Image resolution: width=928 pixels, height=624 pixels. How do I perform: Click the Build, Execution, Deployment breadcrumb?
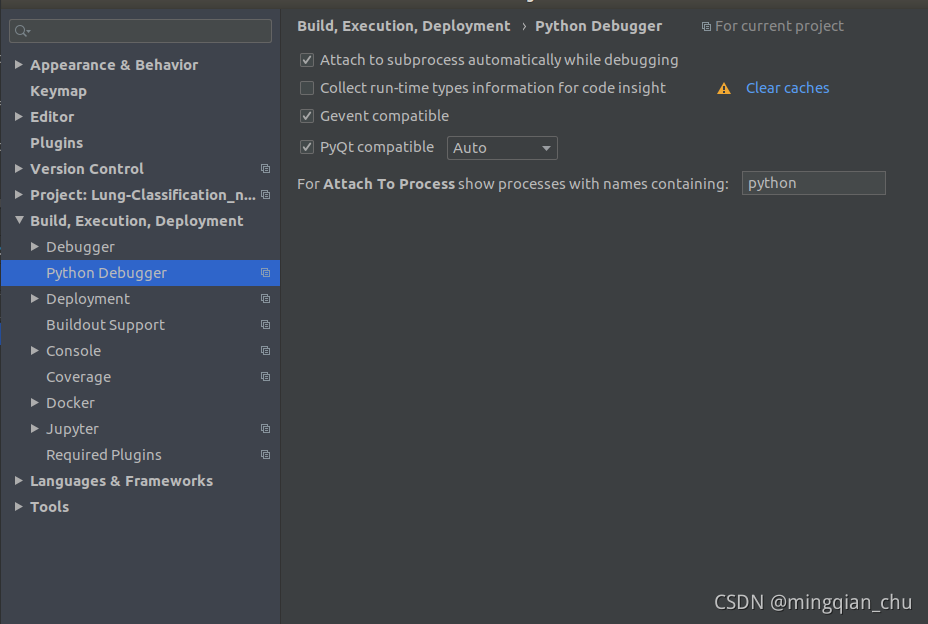(403, 26)
